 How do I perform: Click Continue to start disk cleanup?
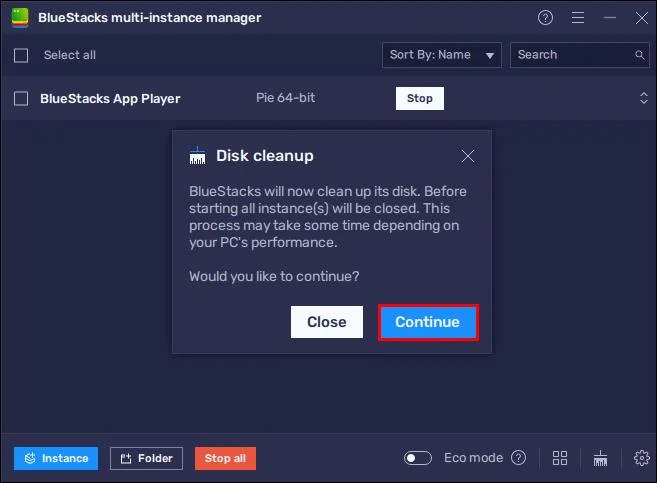pos(428,322)
